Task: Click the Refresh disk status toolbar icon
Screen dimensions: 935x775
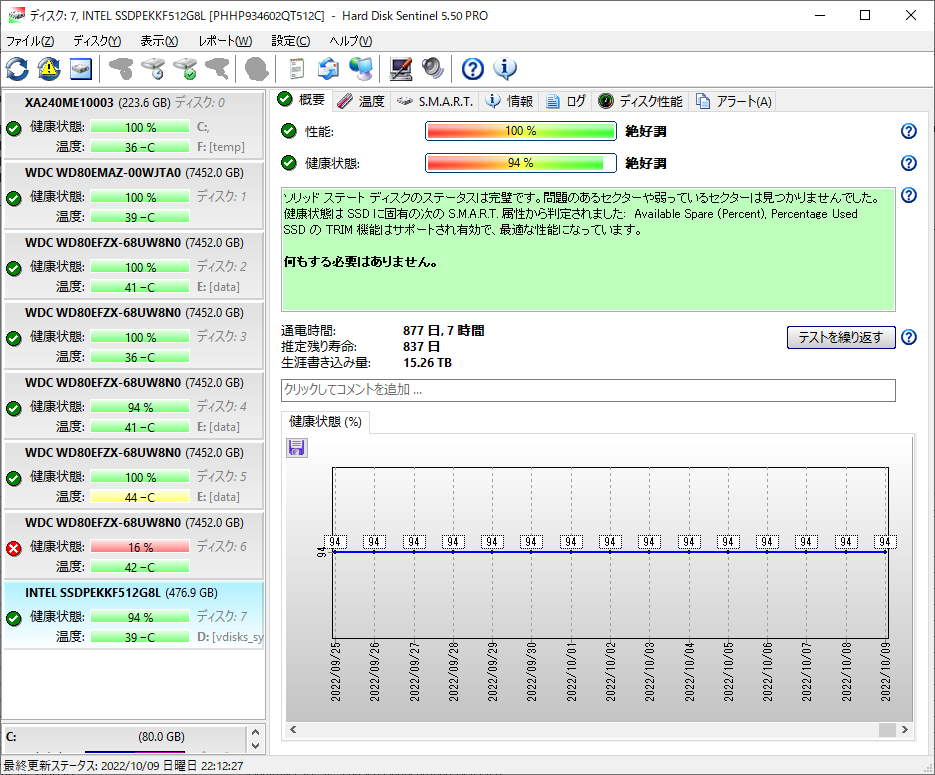Action: [x=17, y=69]
